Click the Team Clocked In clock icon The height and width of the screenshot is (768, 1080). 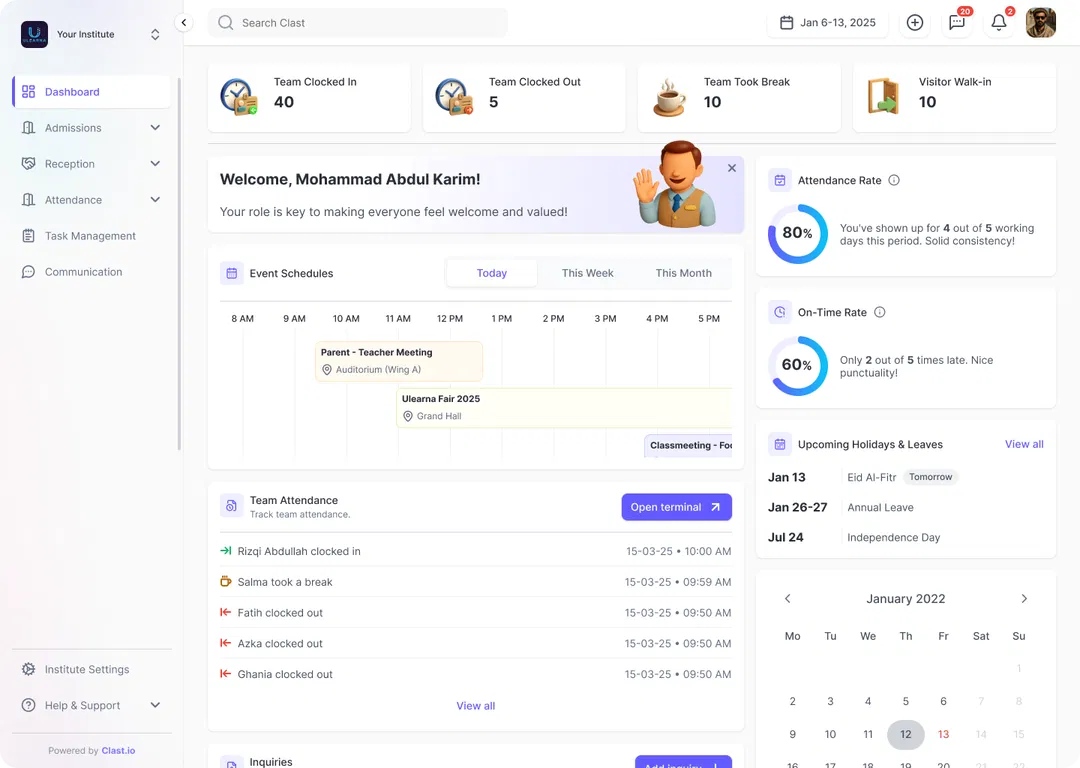pos(239,97)
